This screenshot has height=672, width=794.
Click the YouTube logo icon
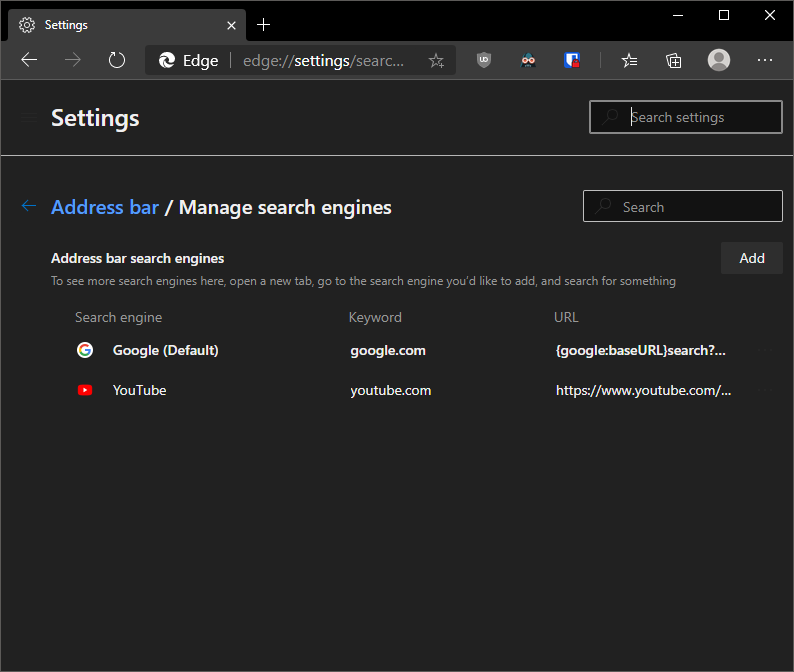coord(85,390)
